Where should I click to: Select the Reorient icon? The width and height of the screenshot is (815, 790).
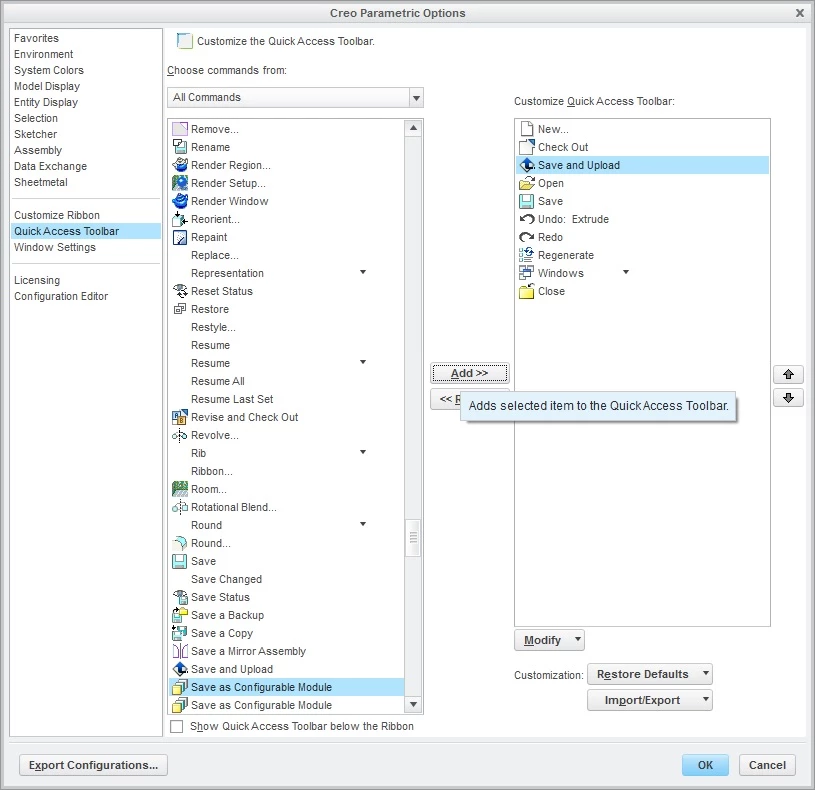tap(179, 219)
